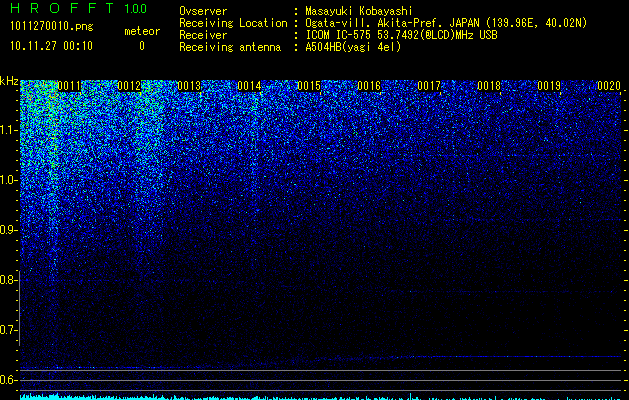Click the 0.6 kHz axis label
The image size is (629, 400).
pyautogui.click(x=9, y=380)
